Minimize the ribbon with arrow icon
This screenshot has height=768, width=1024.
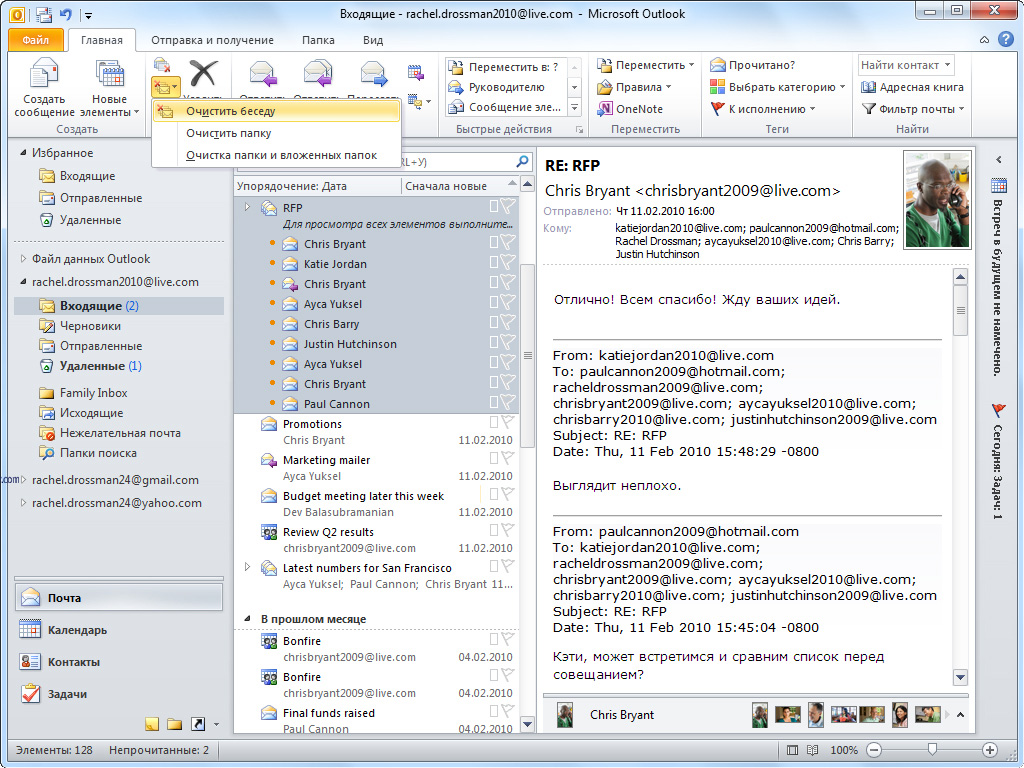[984, 40]
